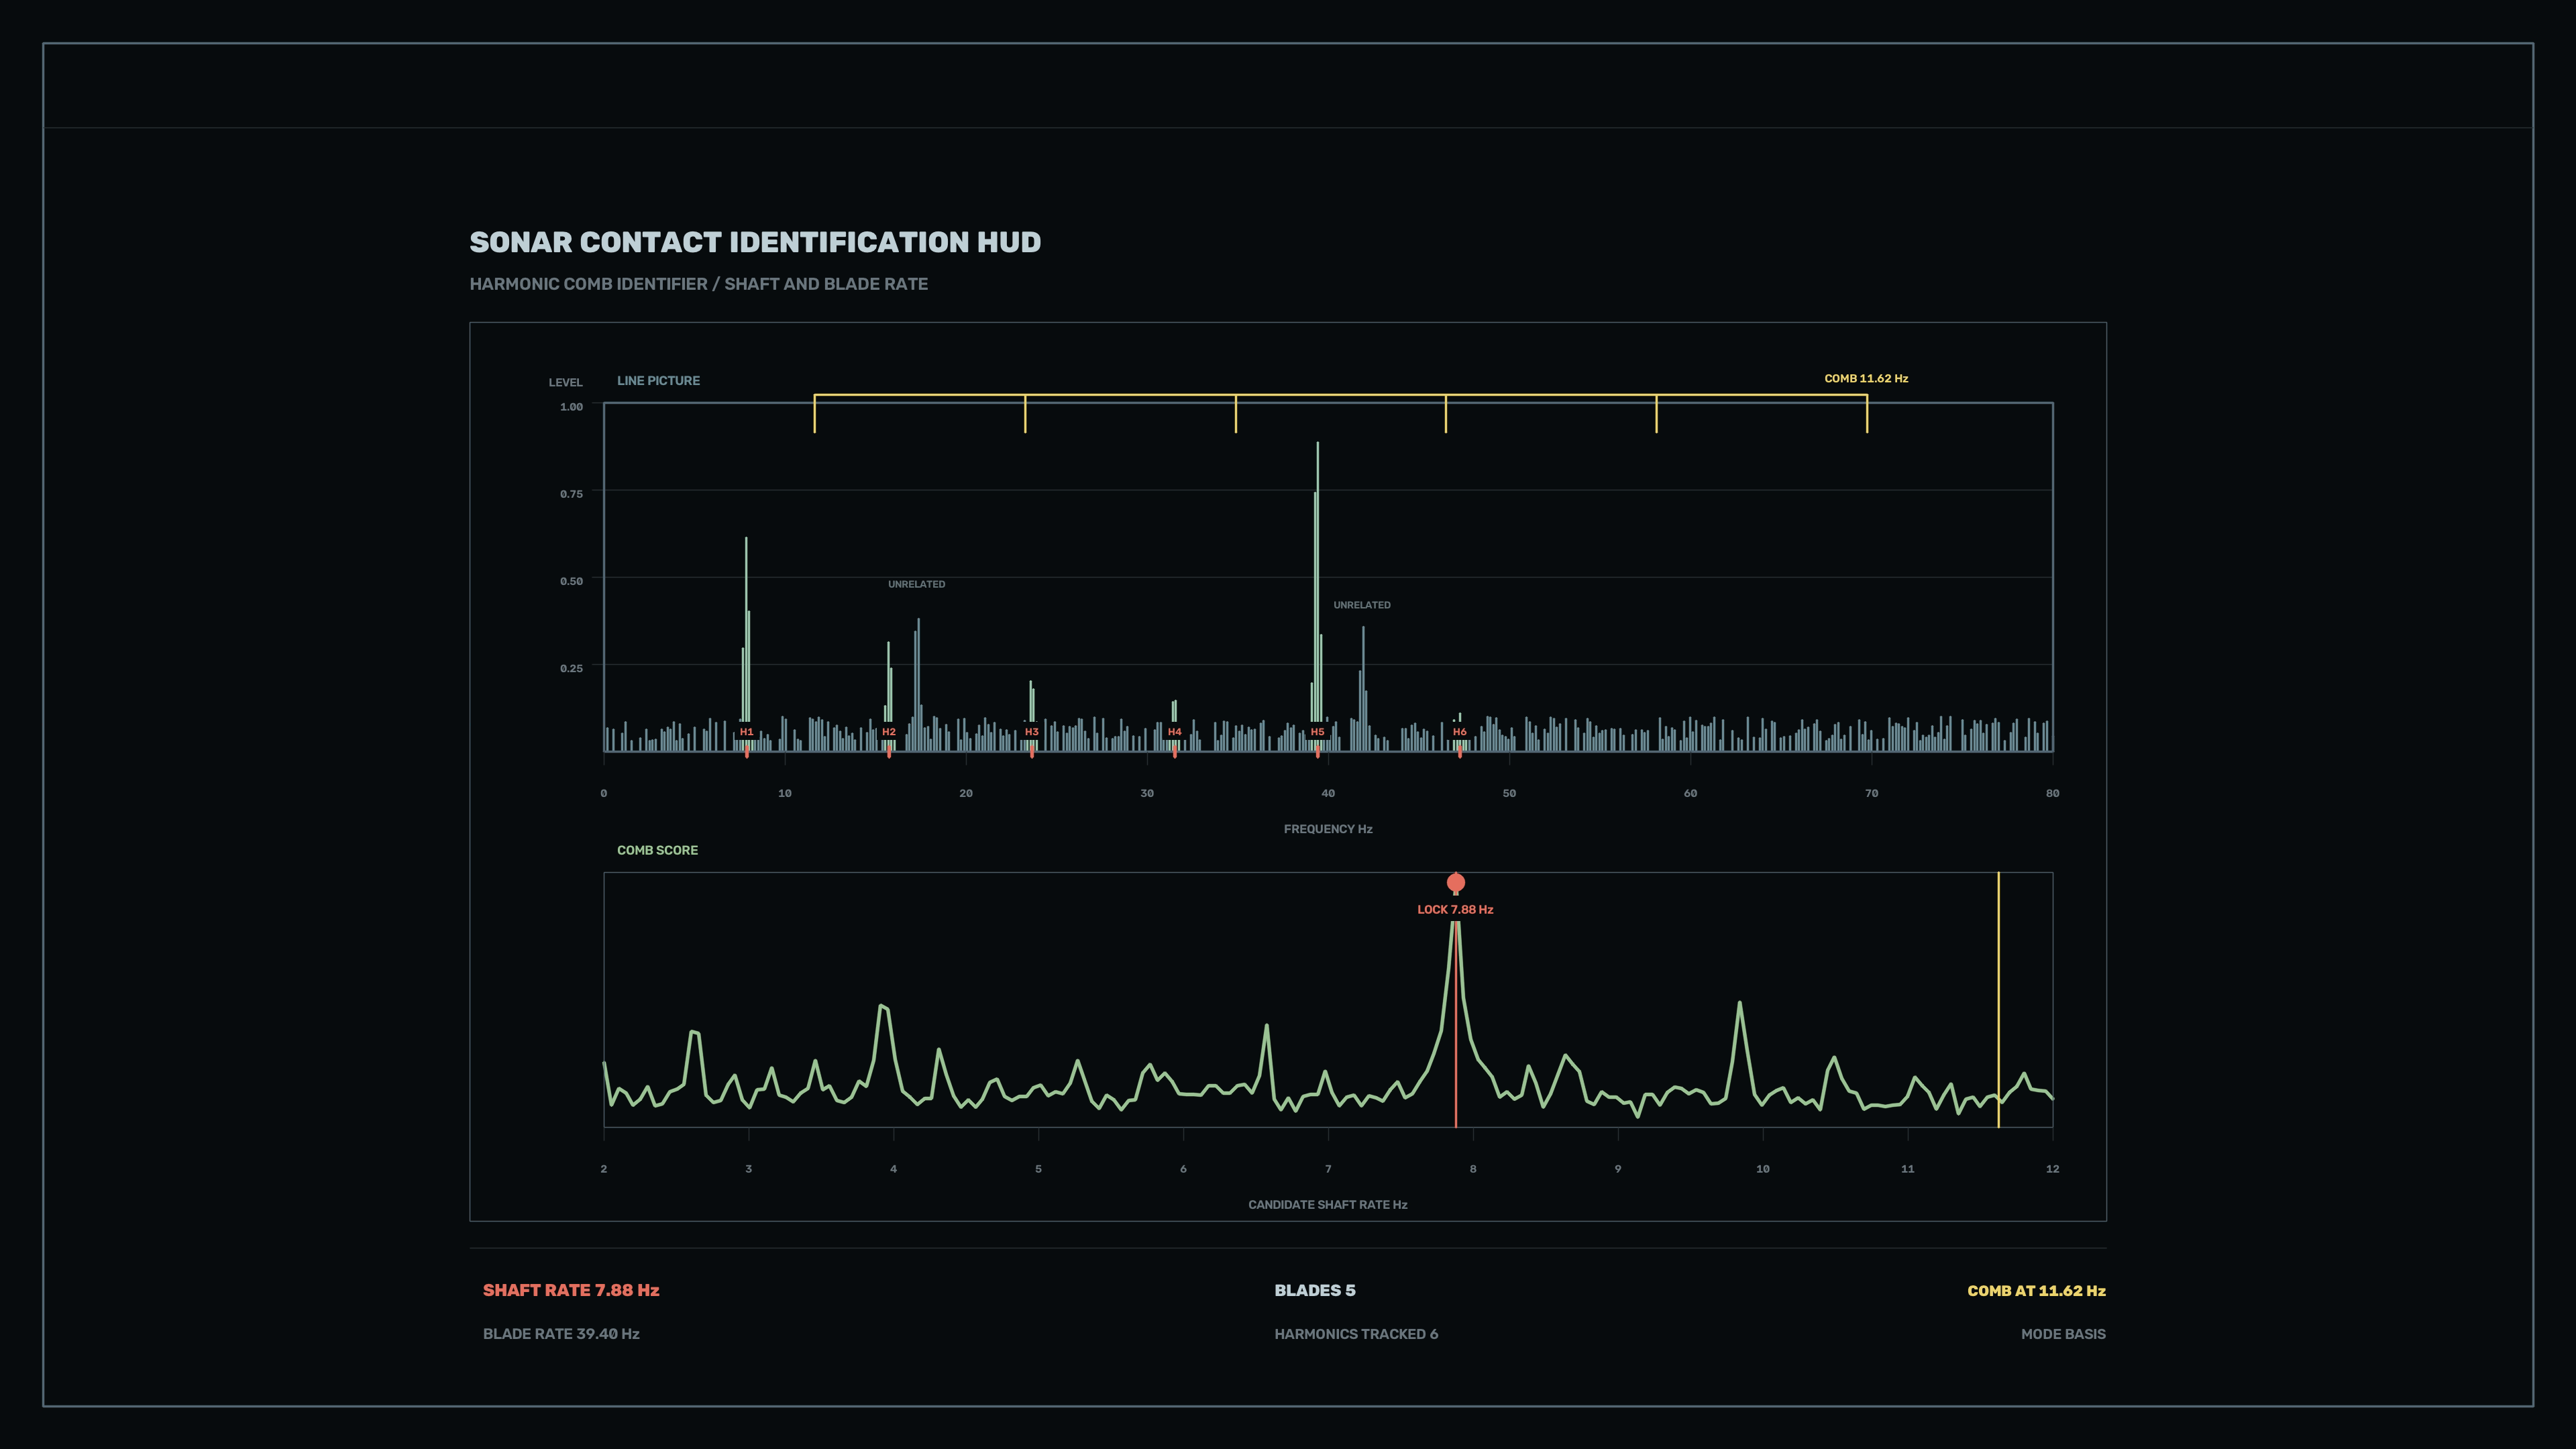The height and width of the screenshot is (1449, 2576).
Task: Click HARMONICS TRACKED 6 text
Action: click(x=1356, y=1334)
